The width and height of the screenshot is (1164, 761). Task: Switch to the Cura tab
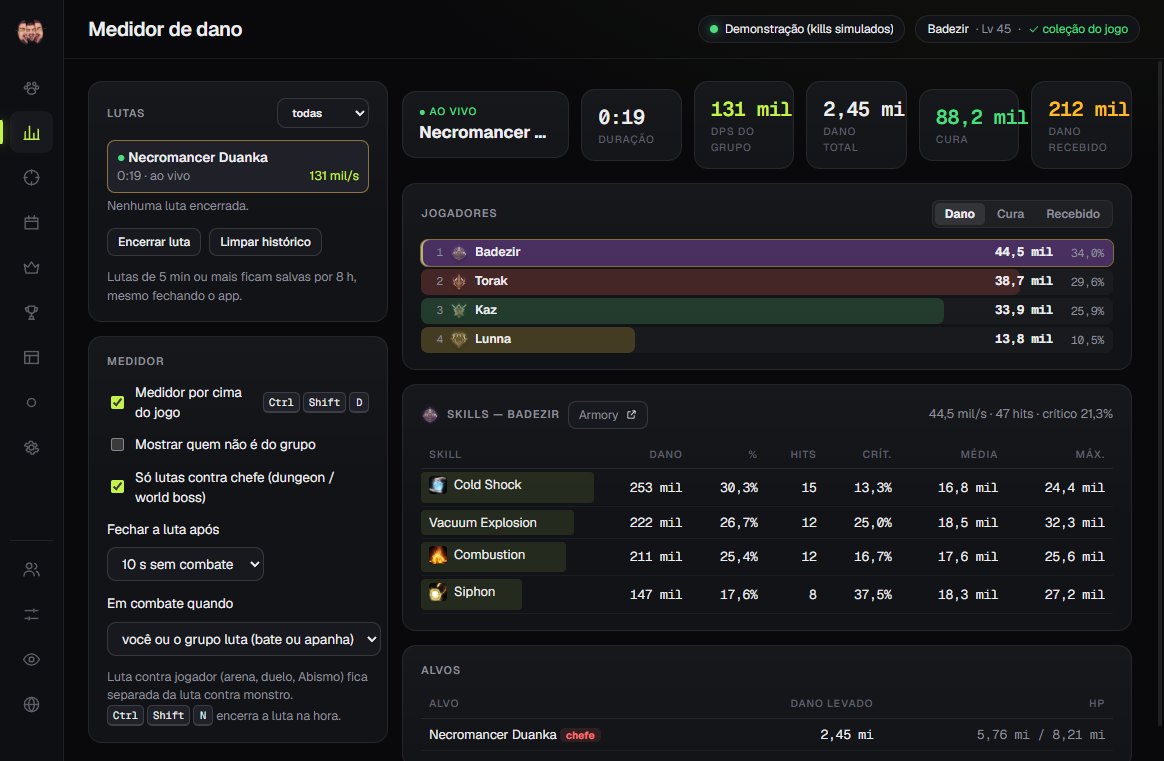(x=1010, y=214)
